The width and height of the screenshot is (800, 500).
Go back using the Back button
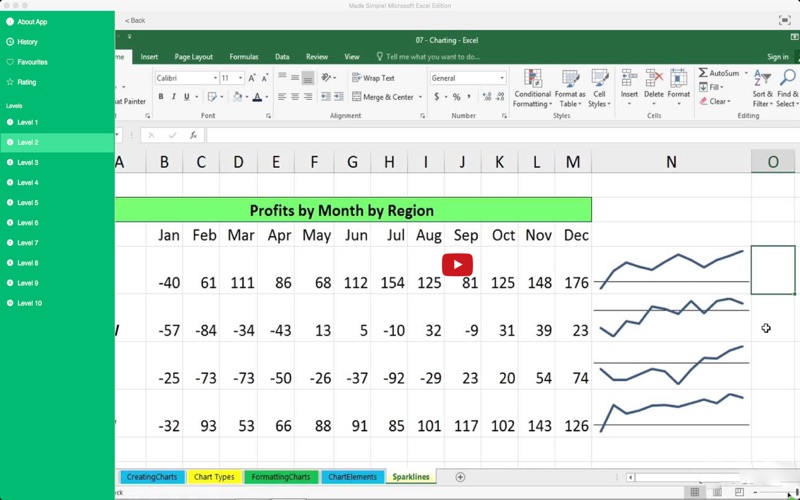135,20
